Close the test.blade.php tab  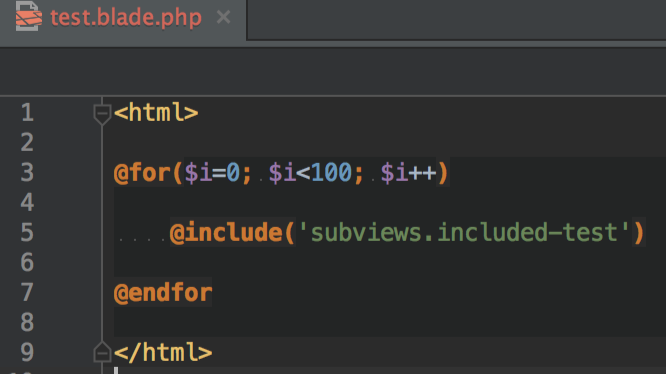click(223, 17)
